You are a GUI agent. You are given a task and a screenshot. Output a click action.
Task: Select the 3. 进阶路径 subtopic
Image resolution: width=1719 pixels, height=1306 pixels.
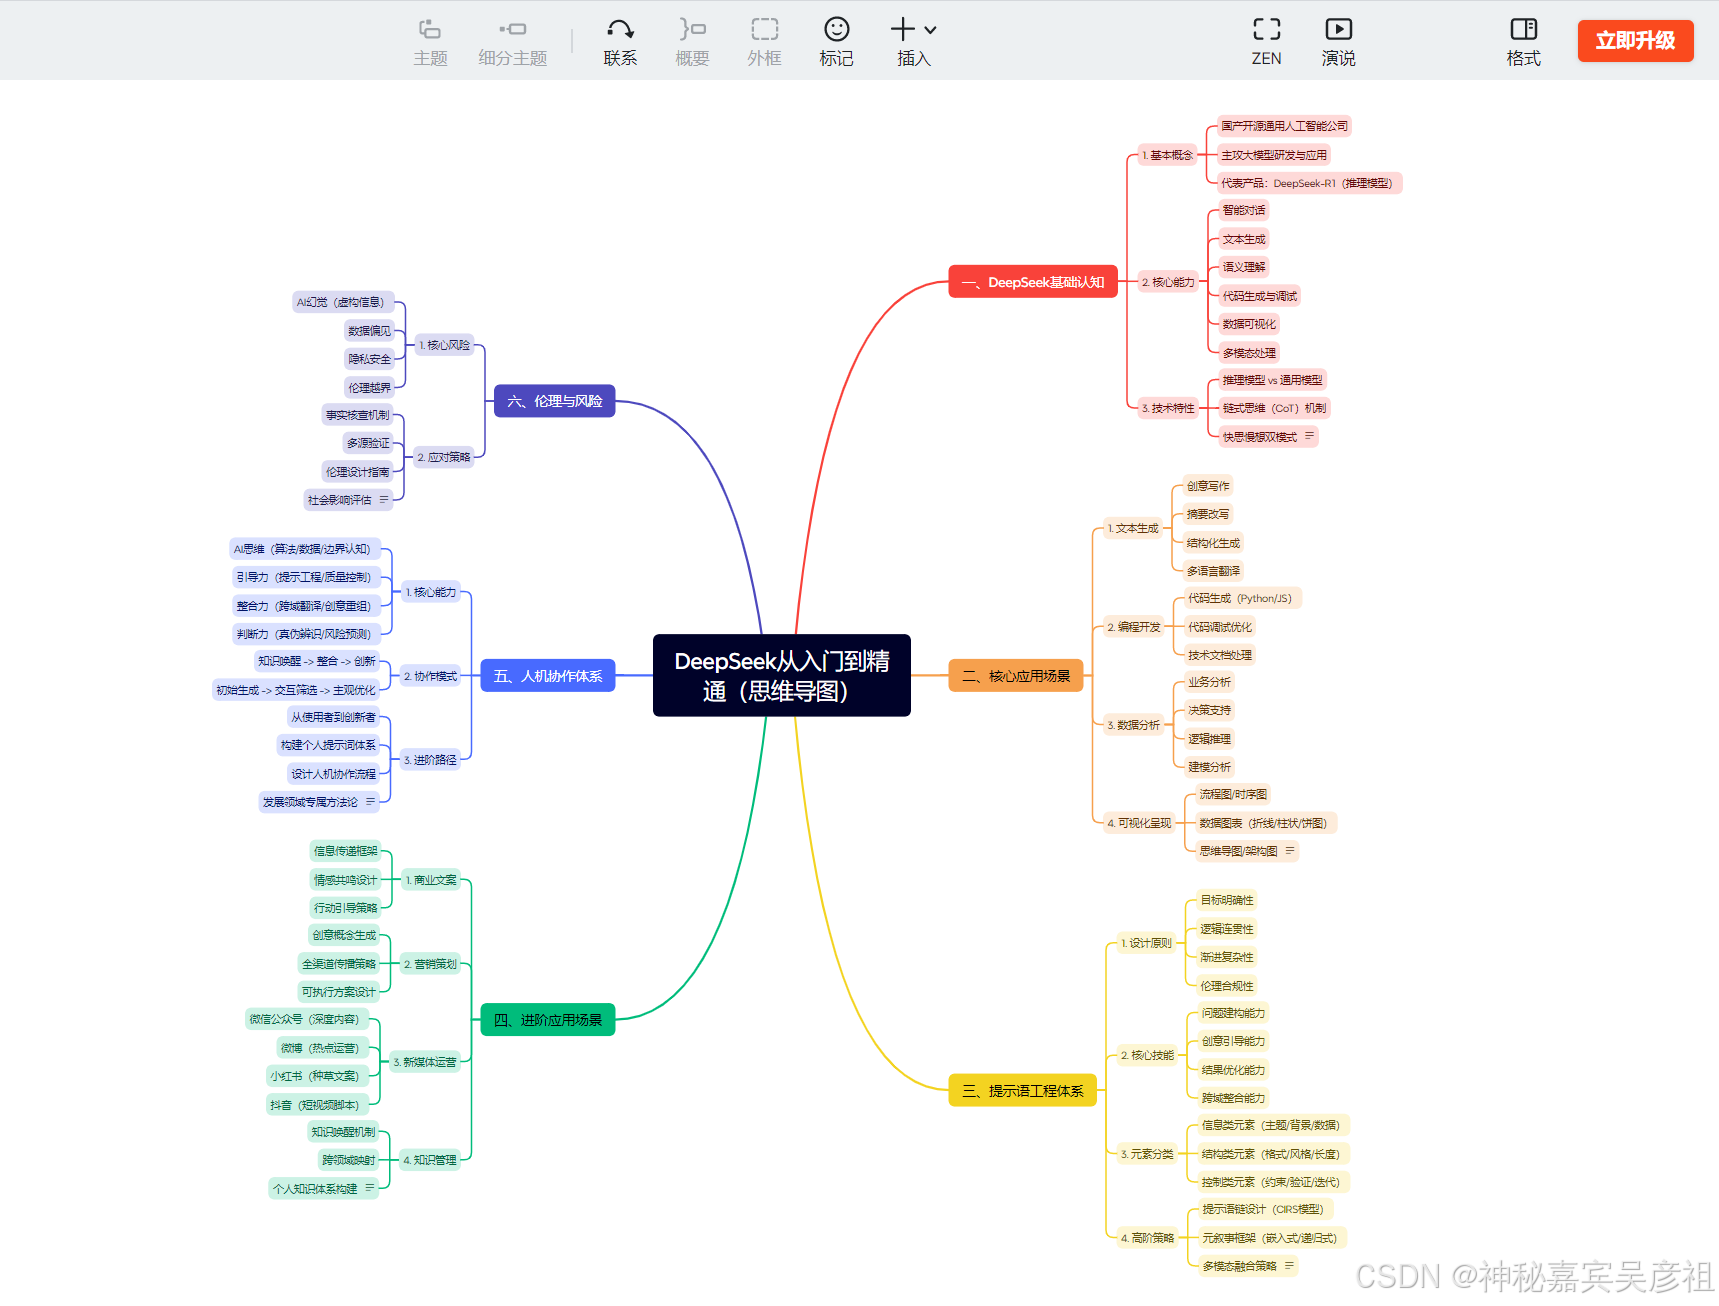[x=430, y=760]
